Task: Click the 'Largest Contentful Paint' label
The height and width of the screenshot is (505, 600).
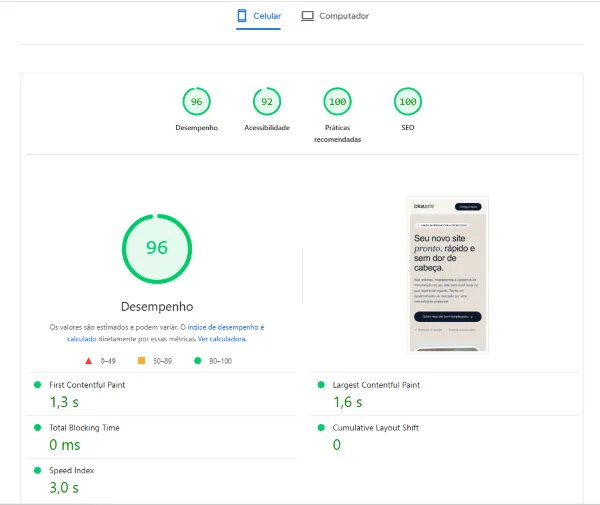Action: (x=376, y=385)
